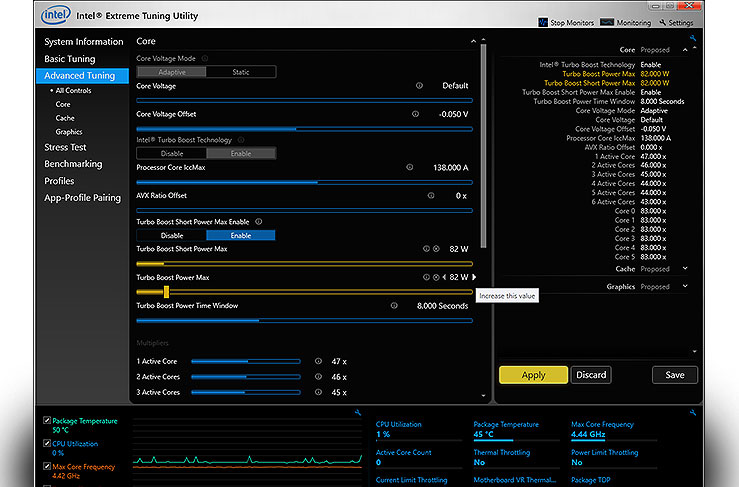The height and width of the screenshot is (487, 739).
Task: Click the scroll-down arrow of tuning panel
Action: tap(483, 396)
